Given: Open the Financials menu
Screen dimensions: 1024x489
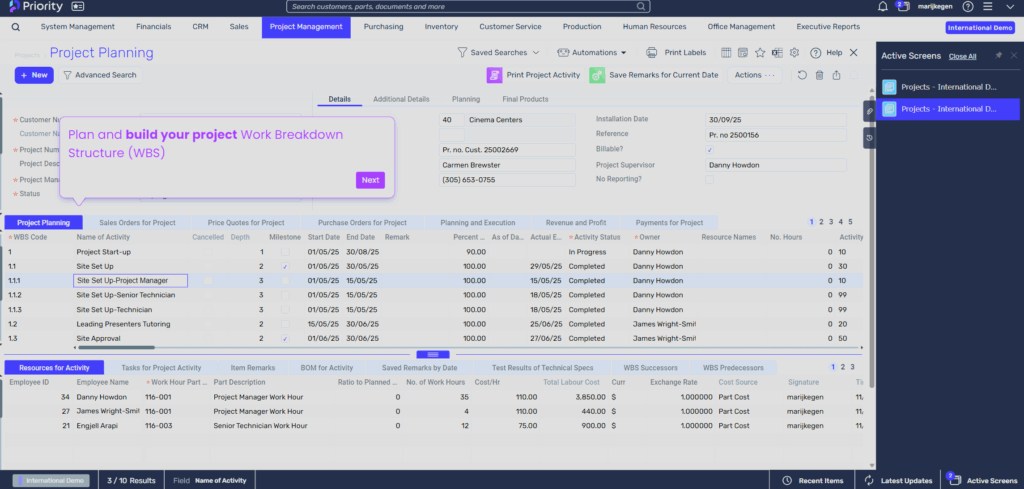Looking at the screenshot, I should tap(153, 27).
